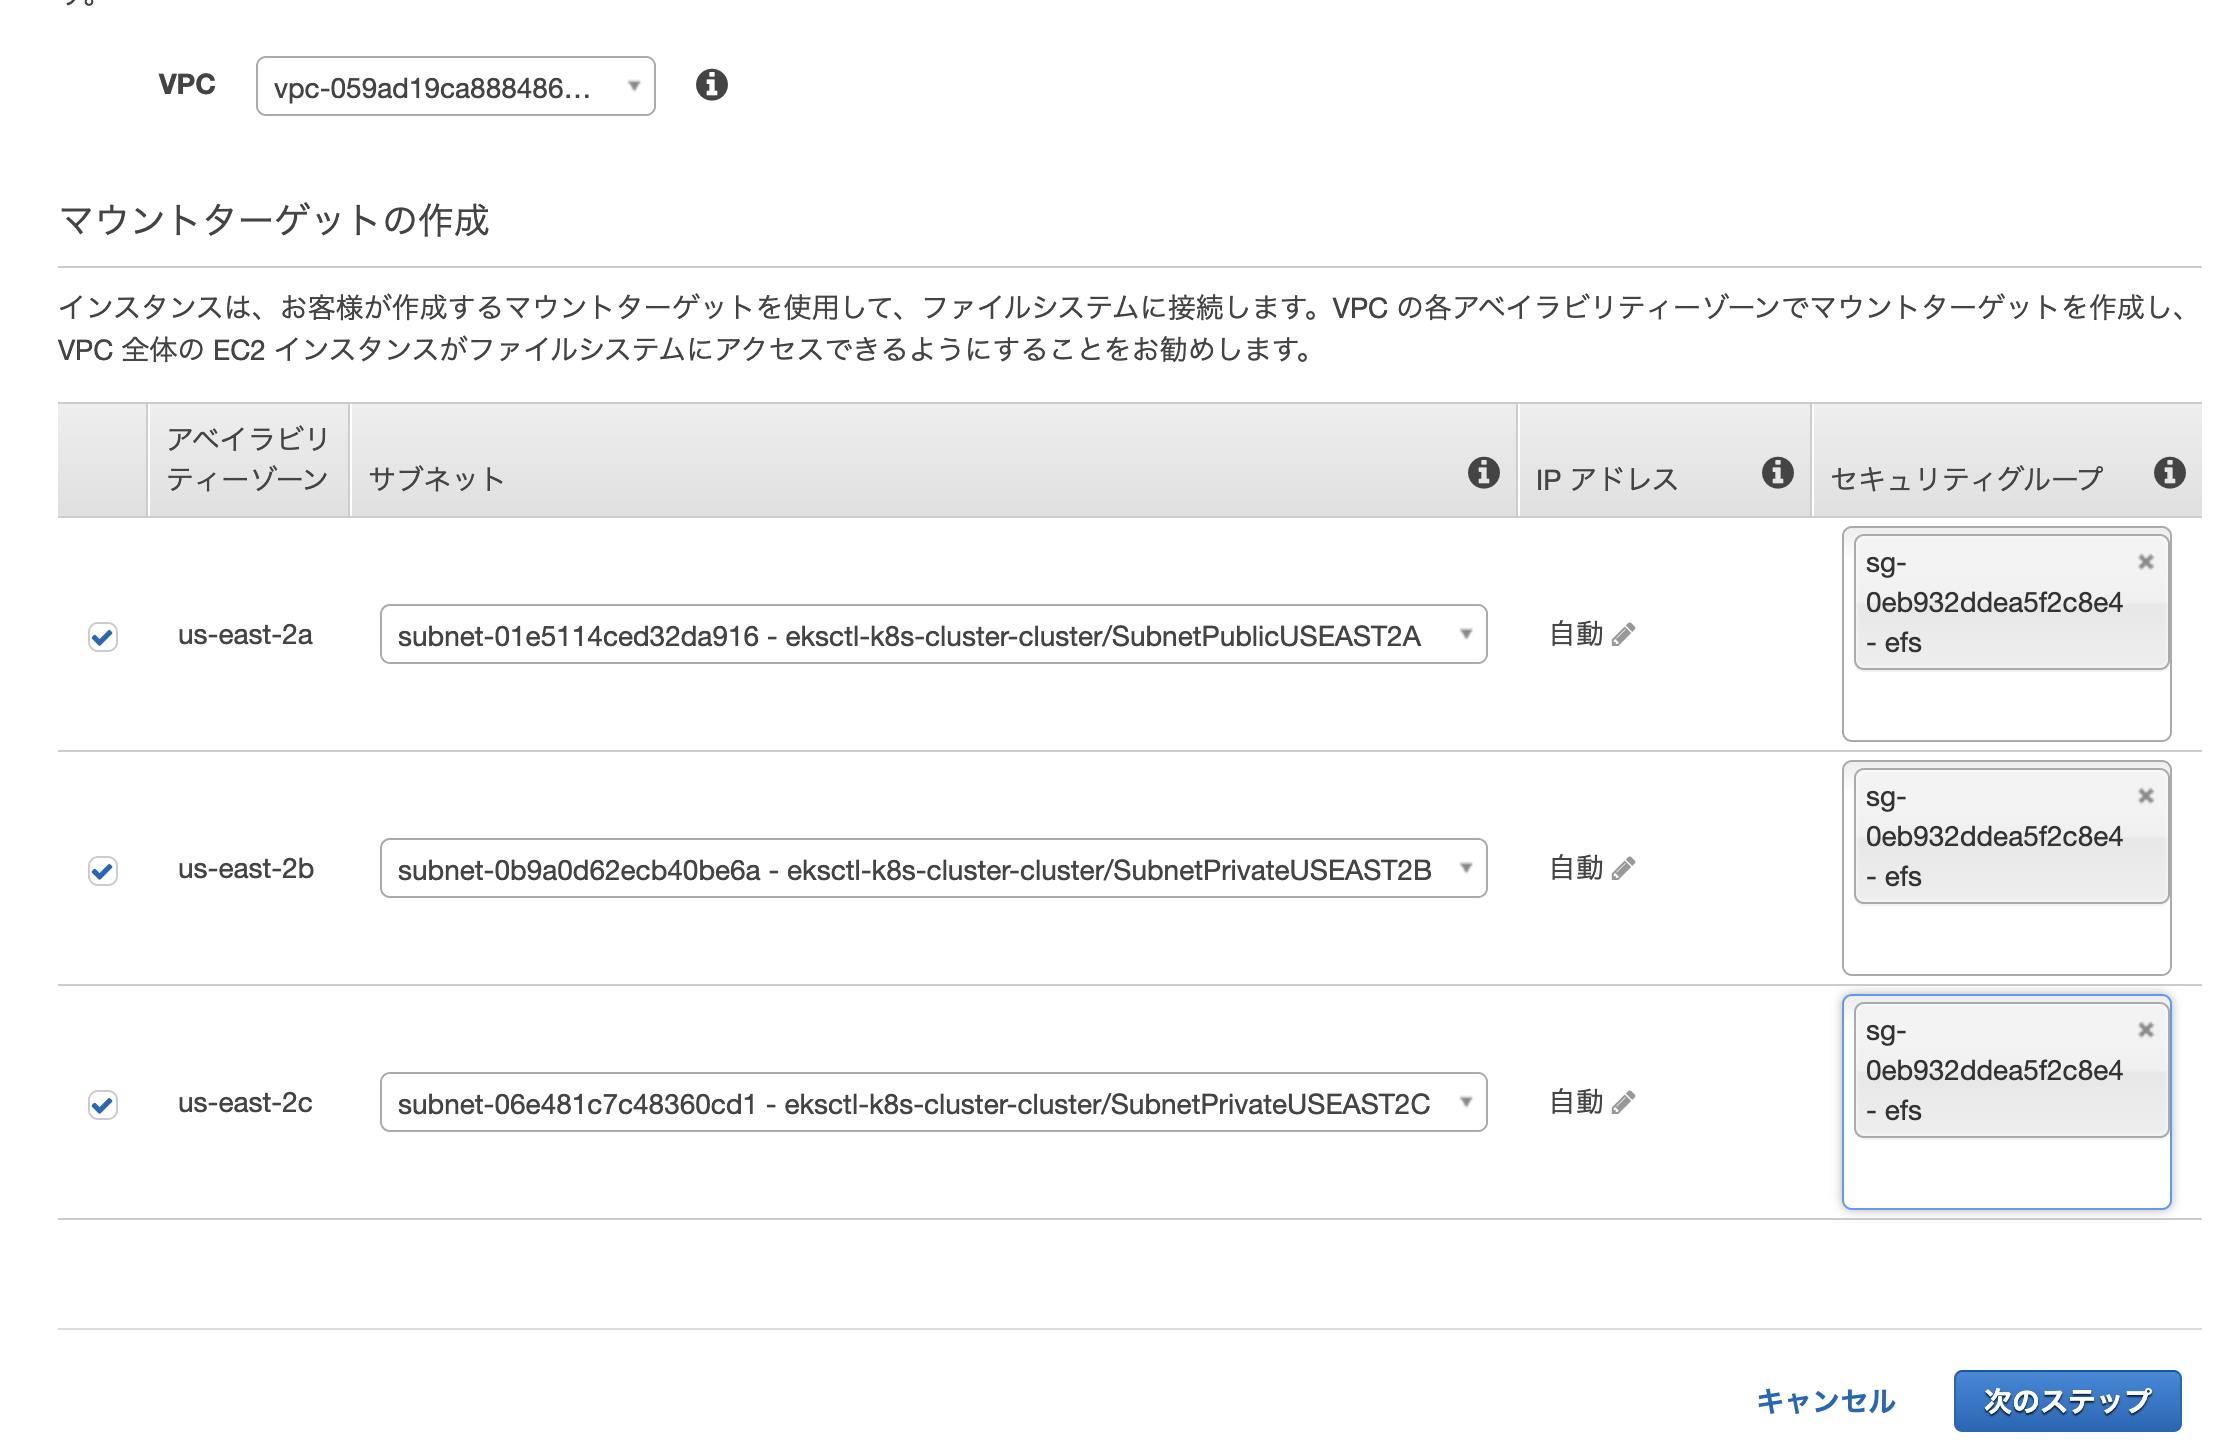
Task: Remove efs security group from us-east-2a row
Action: click(2145, 562)
